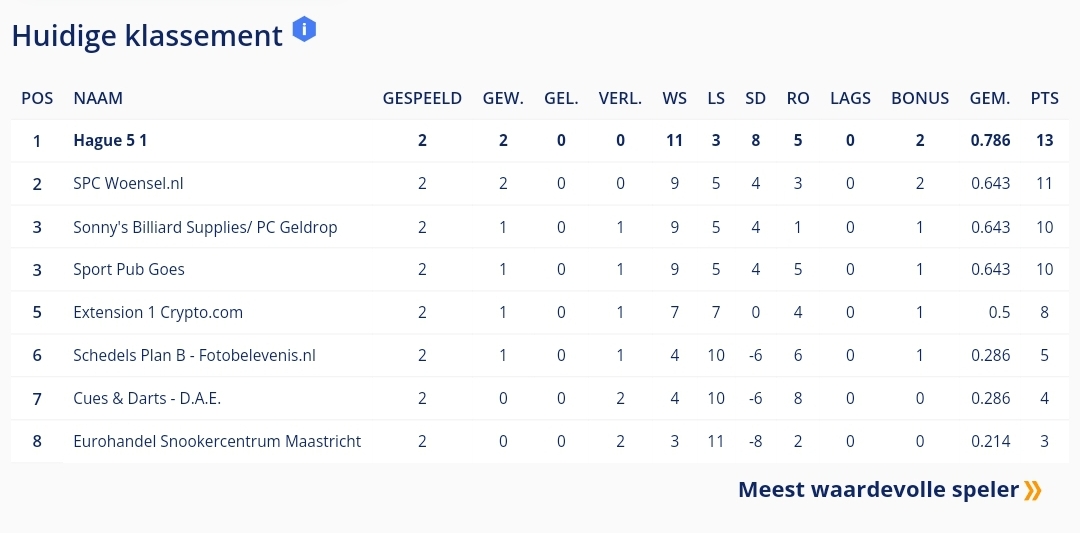The height and width of the screenshot is (533, 1080).
Task: Open the Hague 5 1 team
Action: pyautogui.click(x=110, y=140)
